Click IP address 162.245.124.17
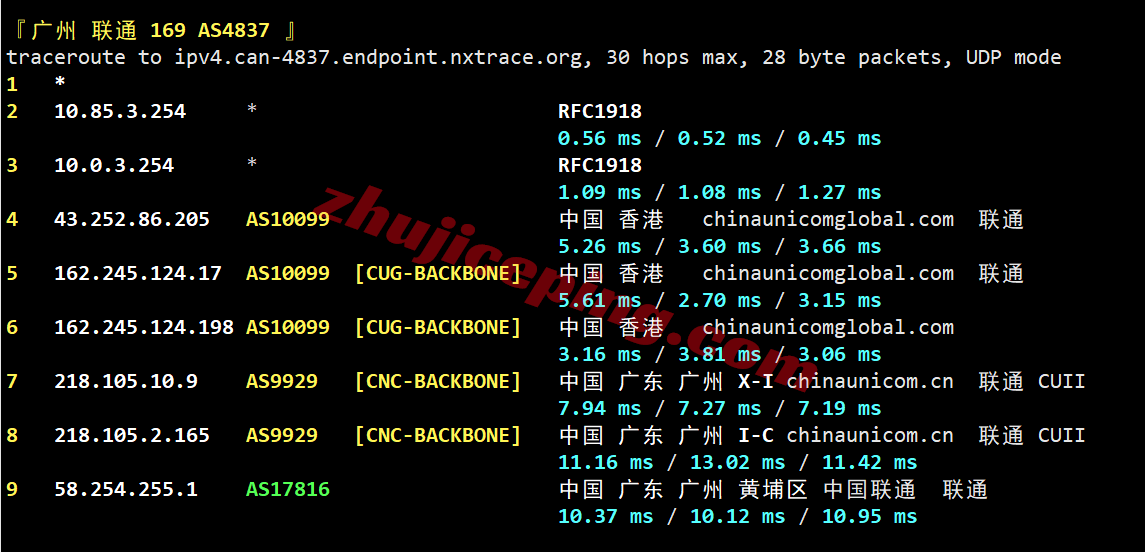Image resolution: width=1145 pixels, height=552 pixels. pyautogui.click(x=138, y=273)
